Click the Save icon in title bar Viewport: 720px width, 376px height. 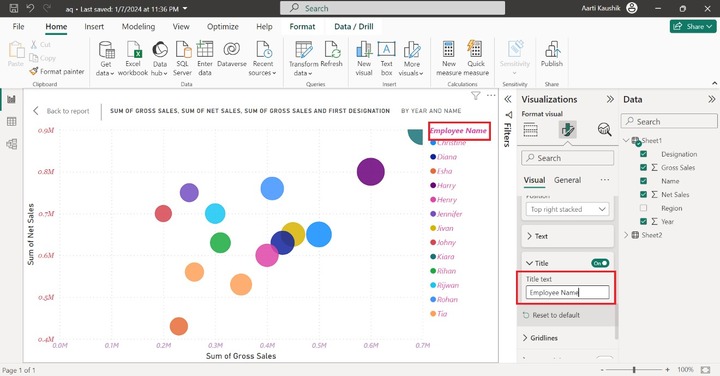point(14,8)
